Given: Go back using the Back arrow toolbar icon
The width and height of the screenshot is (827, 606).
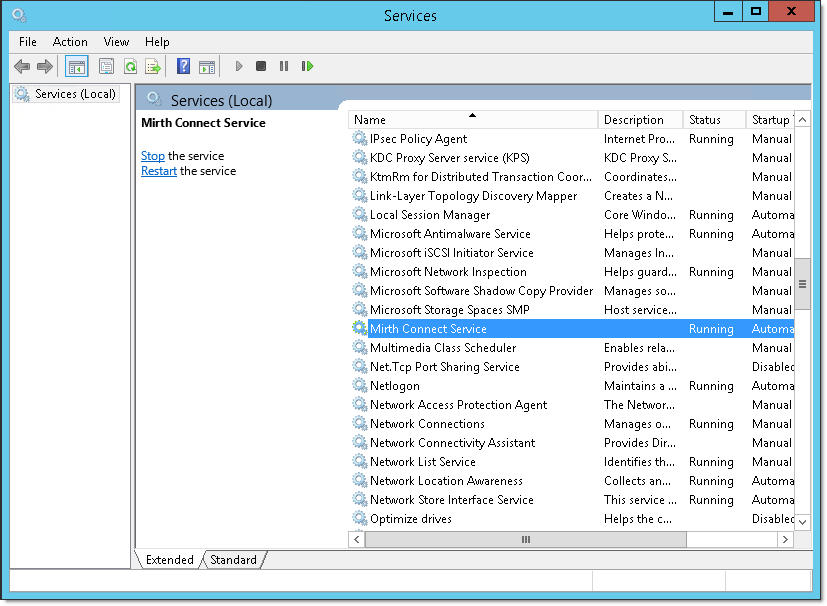Looking at the screenshot, I should click(x=22, y=66).
